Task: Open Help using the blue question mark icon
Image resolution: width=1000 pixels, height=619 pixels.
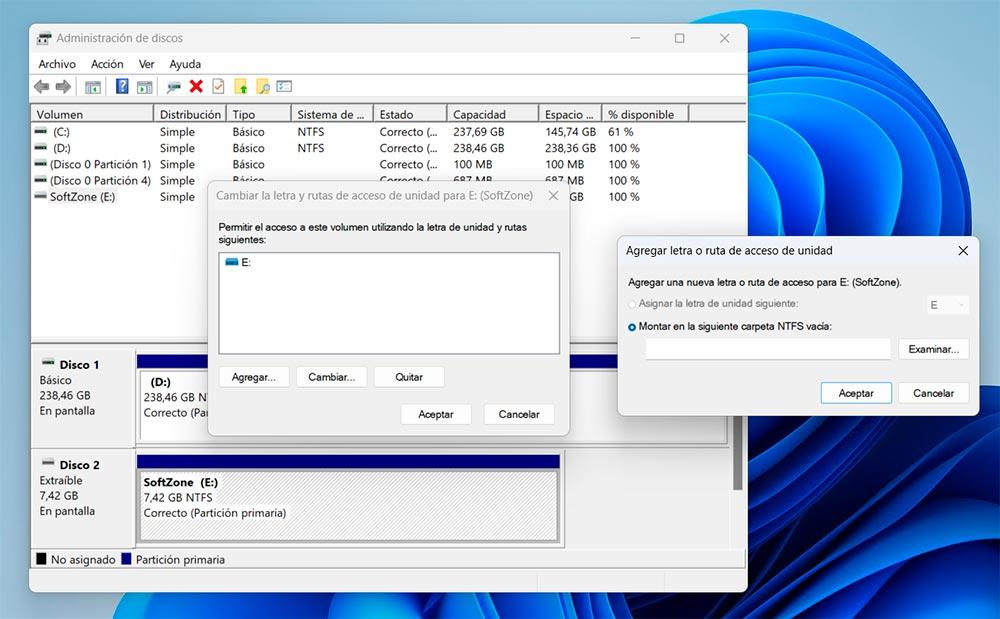Action: click(123, 86)
